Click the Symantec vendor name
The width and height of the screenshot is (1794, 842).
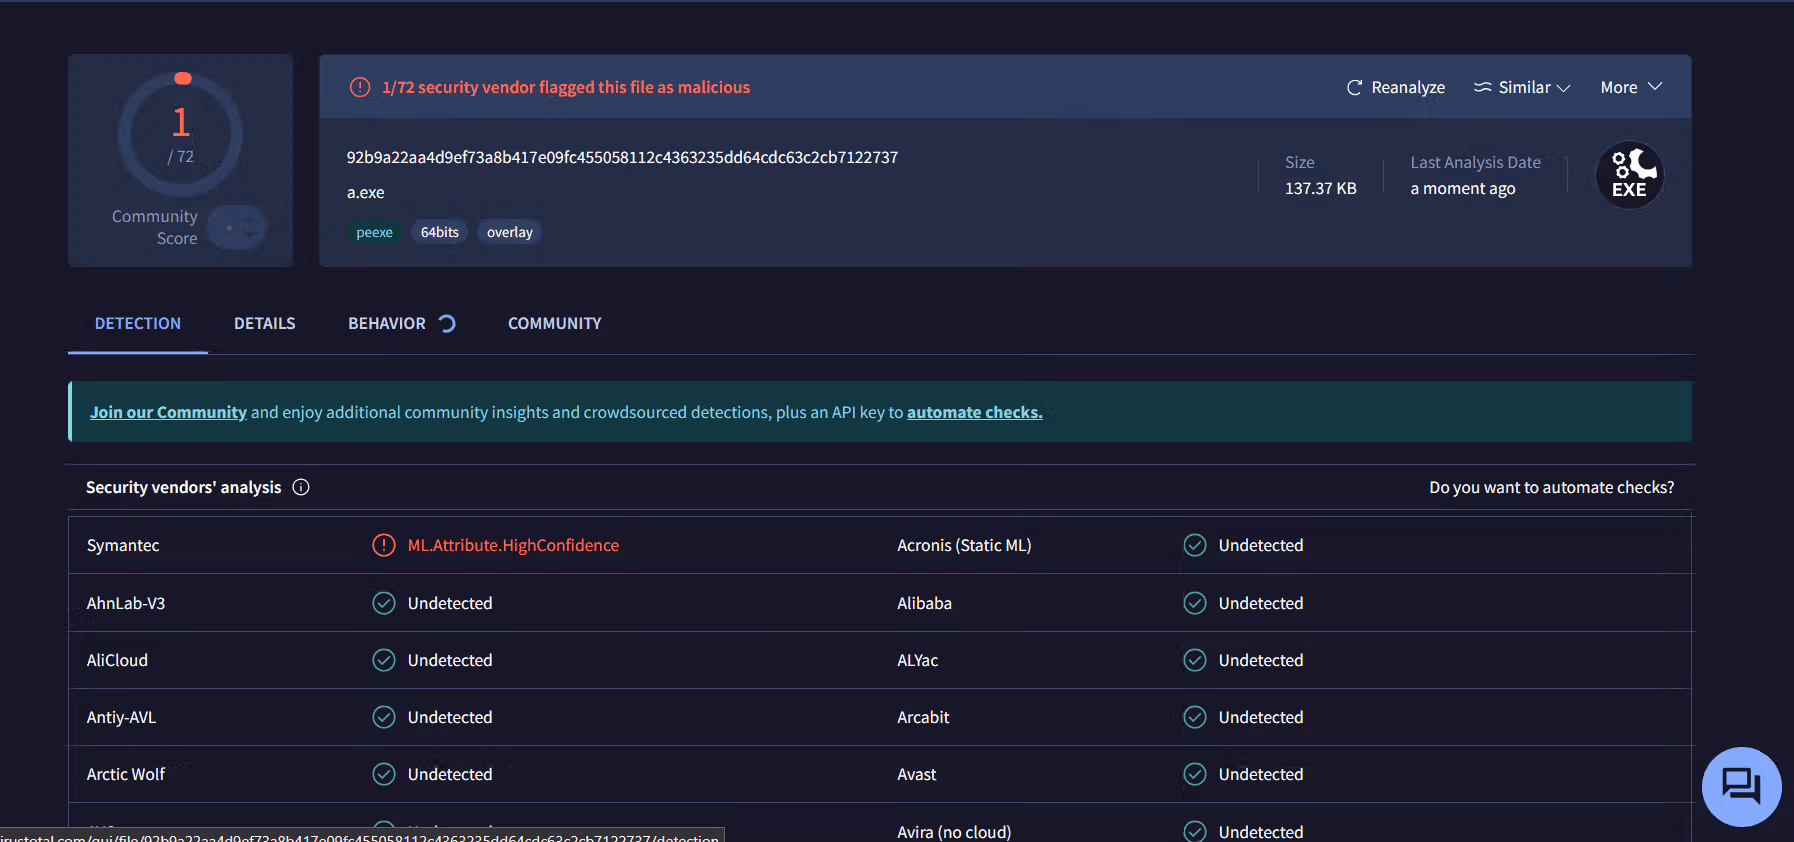coord(123,545)
